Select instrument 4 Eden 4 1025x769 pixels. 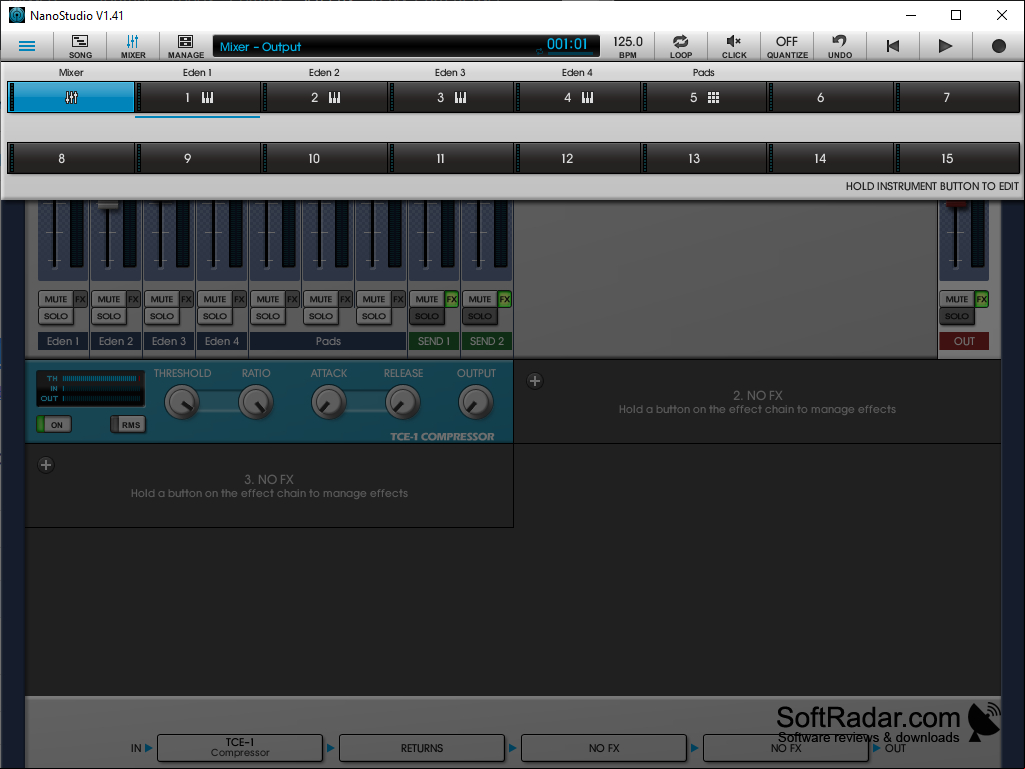(x=577, y=97)
